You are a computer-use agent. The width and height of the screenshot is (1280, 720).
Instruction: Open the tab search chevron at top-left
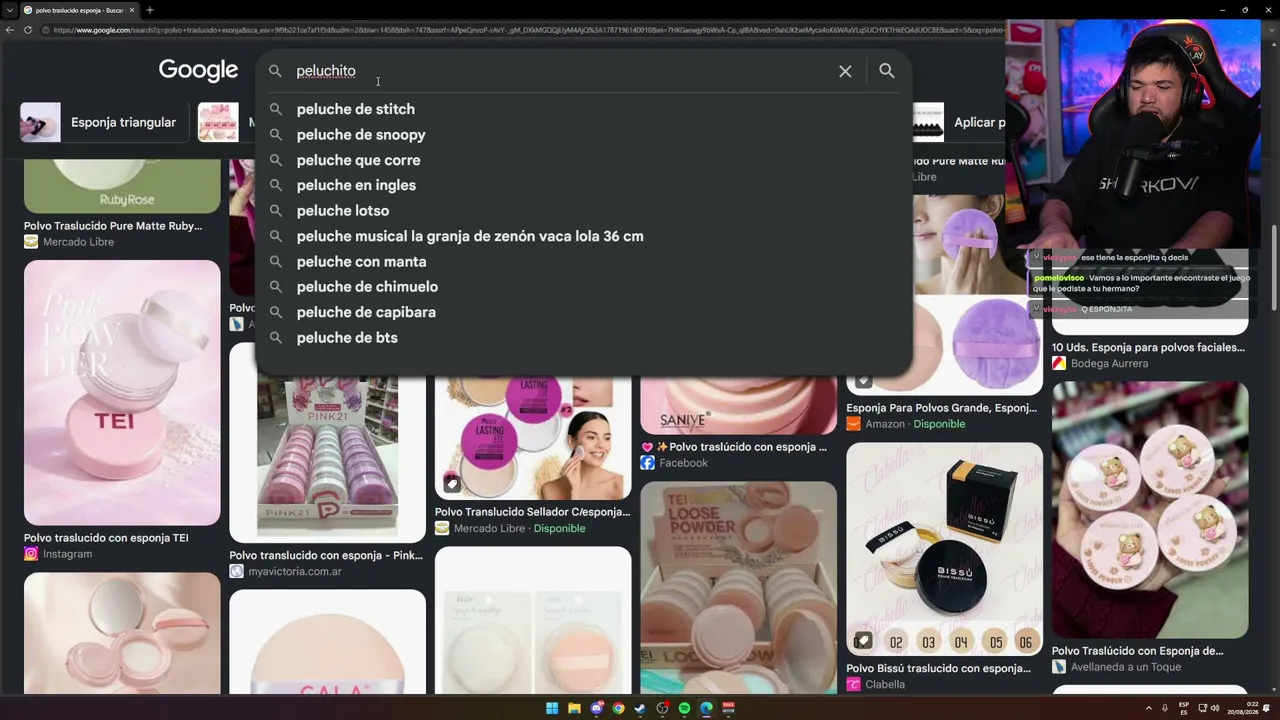(x=10, y=10)
